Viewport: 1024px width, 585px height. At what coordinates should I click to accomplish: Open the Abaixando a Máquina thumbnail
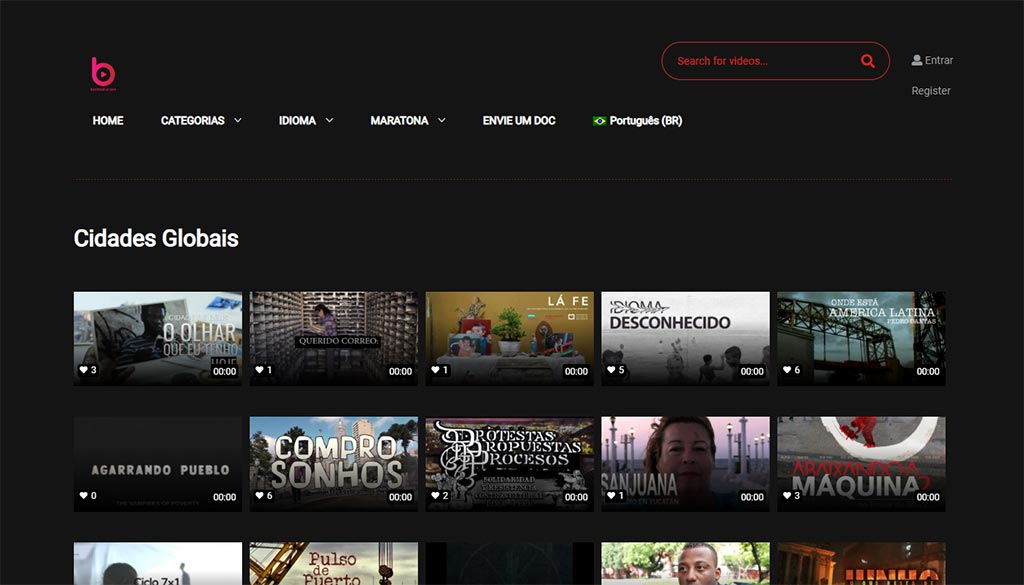(x=861, y=464)
